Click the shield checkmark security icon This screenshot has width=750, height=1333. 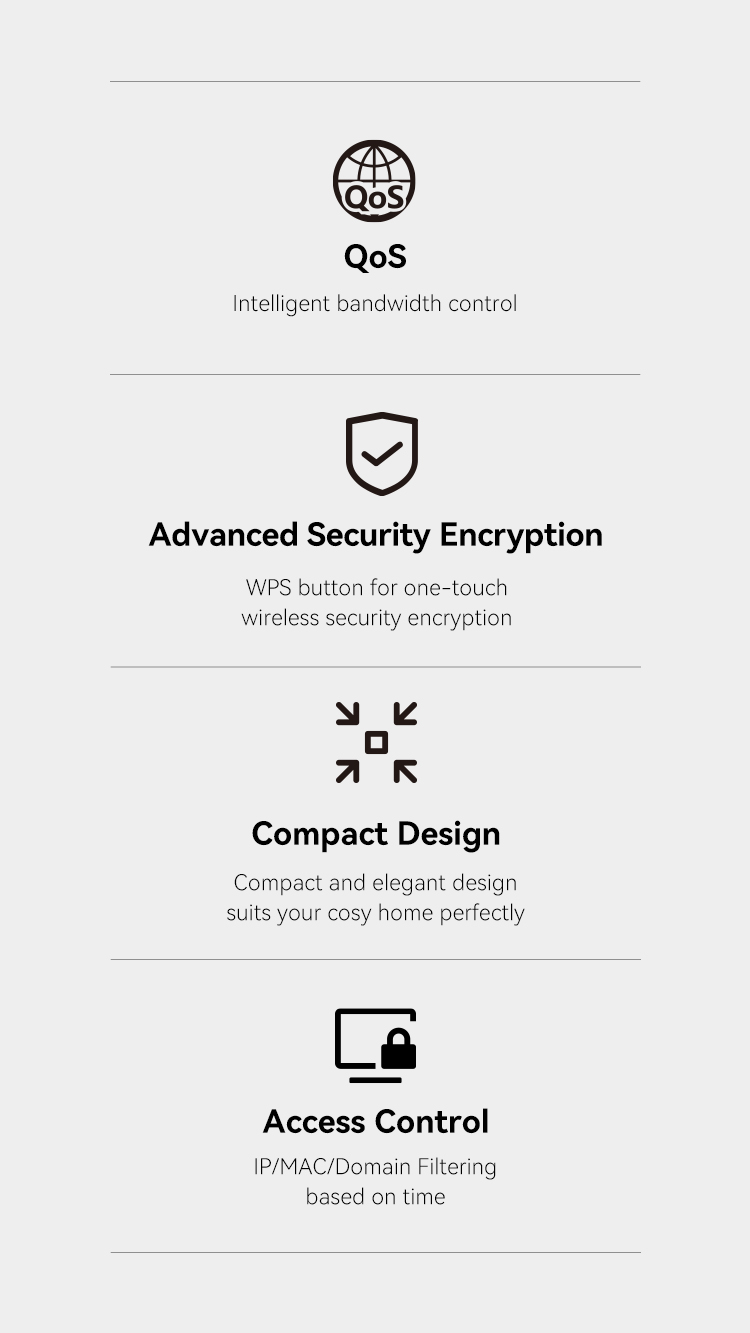(x=381, y=453)
